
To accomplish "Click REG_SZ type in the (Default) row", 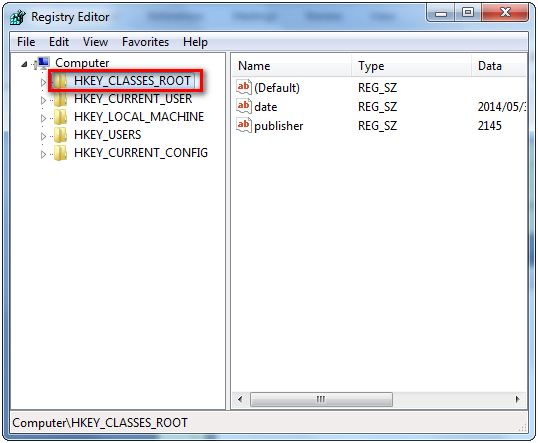I will (x=377, y=88).
